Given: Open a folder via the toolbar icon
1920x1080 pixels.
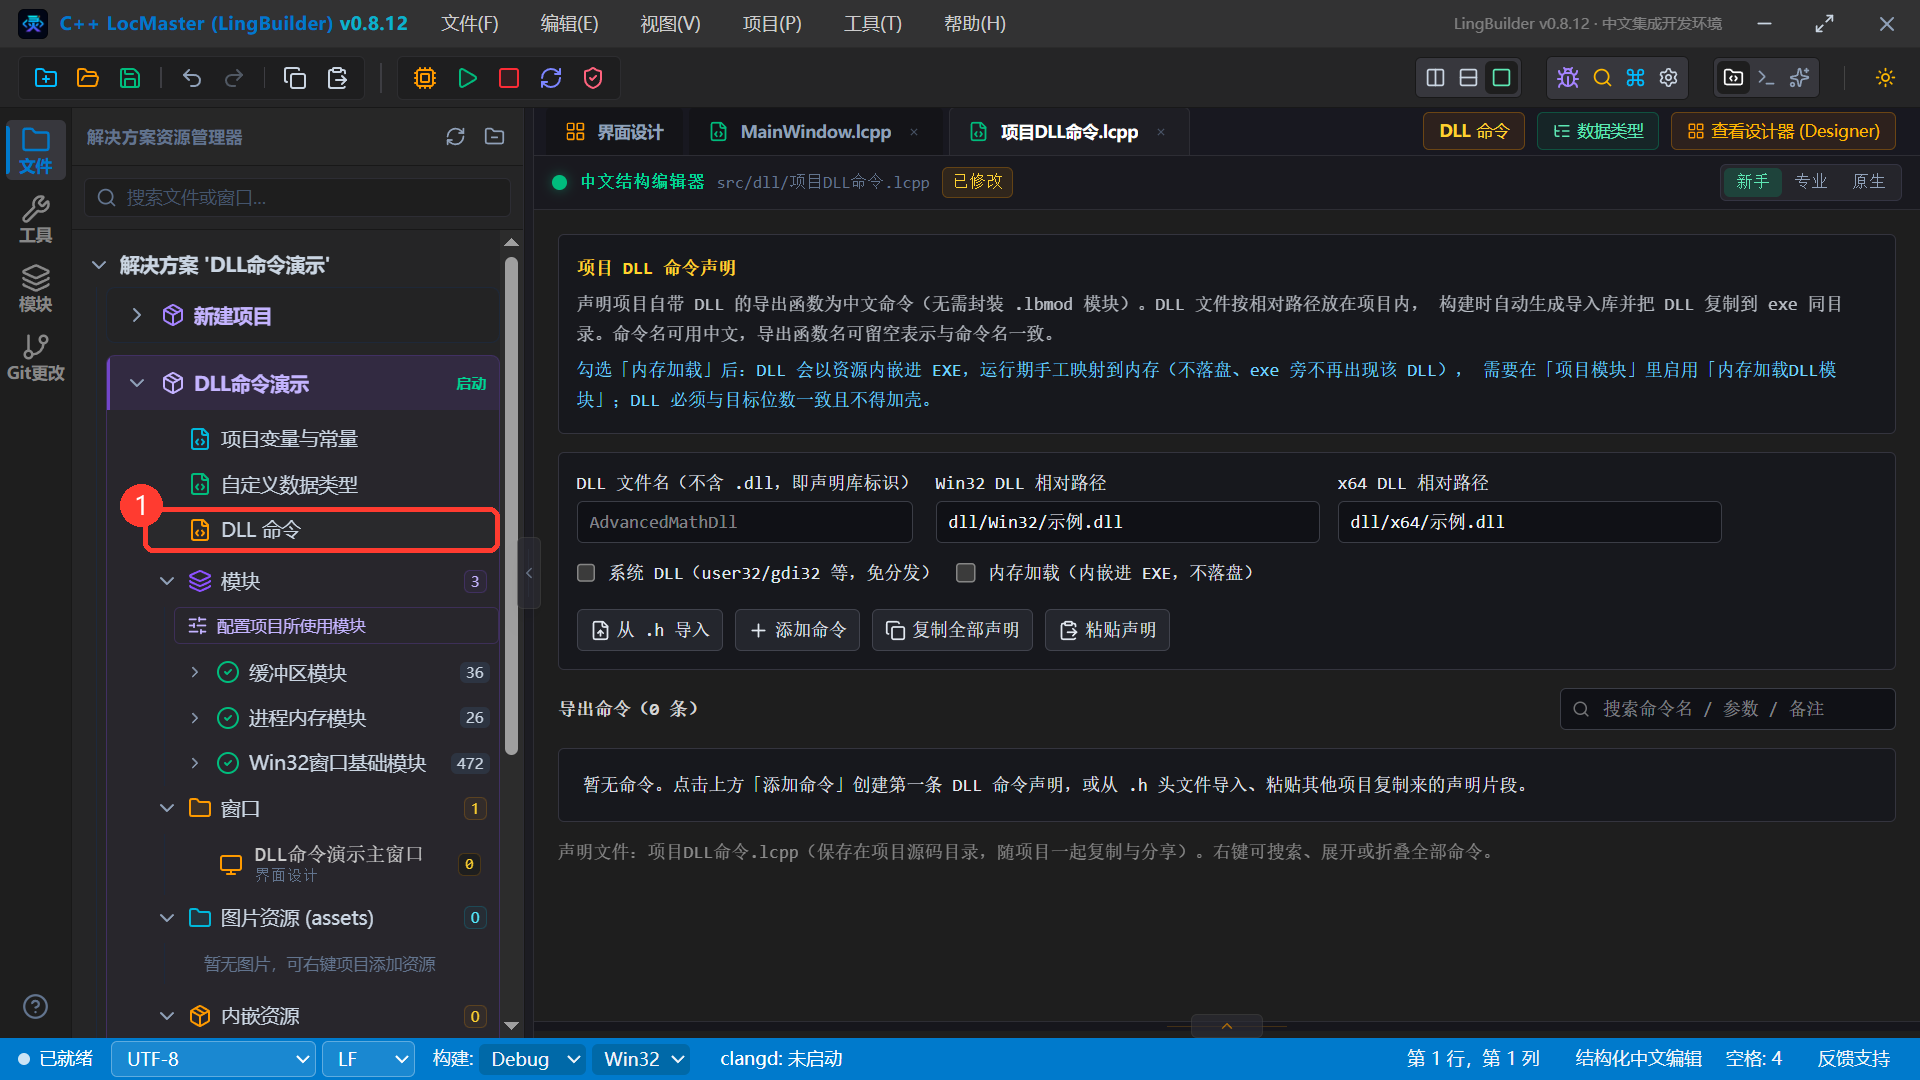Looking at the screenshot, I should click(88, 78).
